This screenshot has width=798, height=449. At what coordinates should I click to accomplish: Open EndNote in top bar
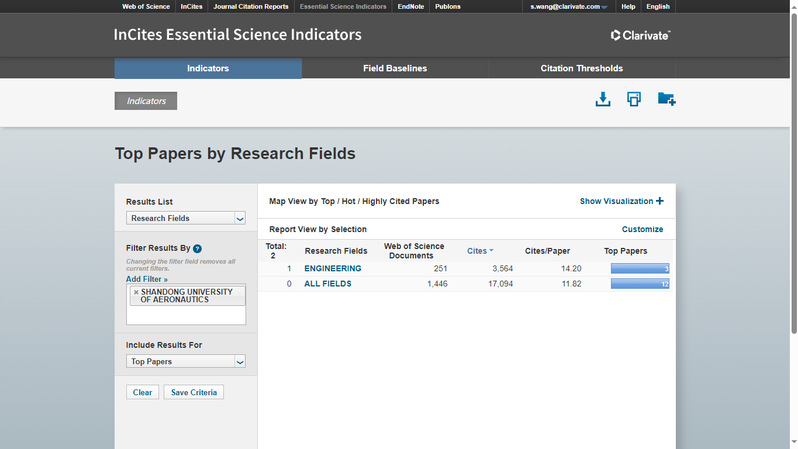(x=411, y=7)
